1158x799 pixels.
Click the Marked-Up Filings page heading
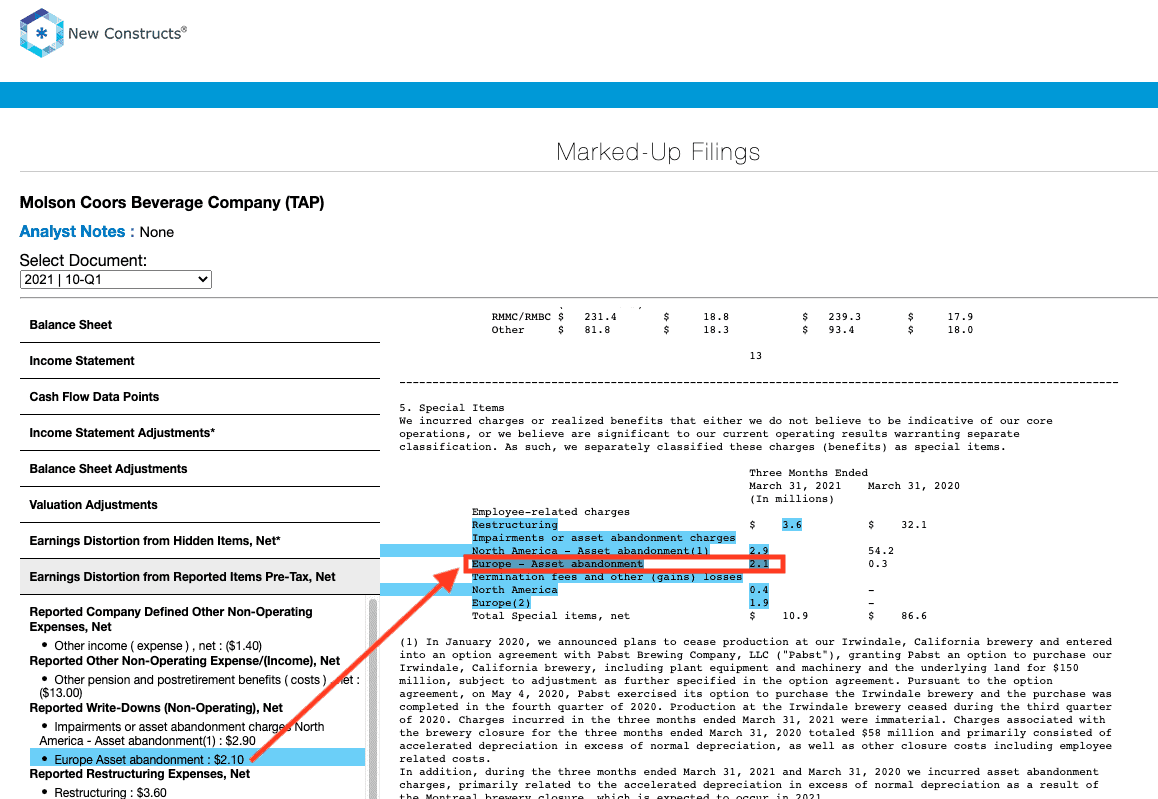658,152
